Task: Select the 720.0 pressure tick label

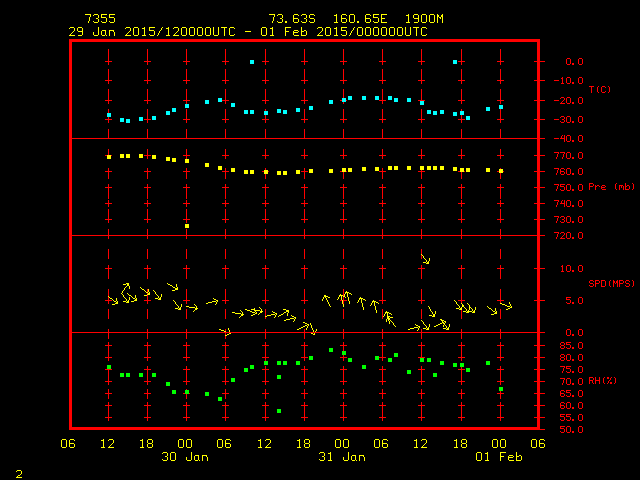Action: click(x=569, y=236)
